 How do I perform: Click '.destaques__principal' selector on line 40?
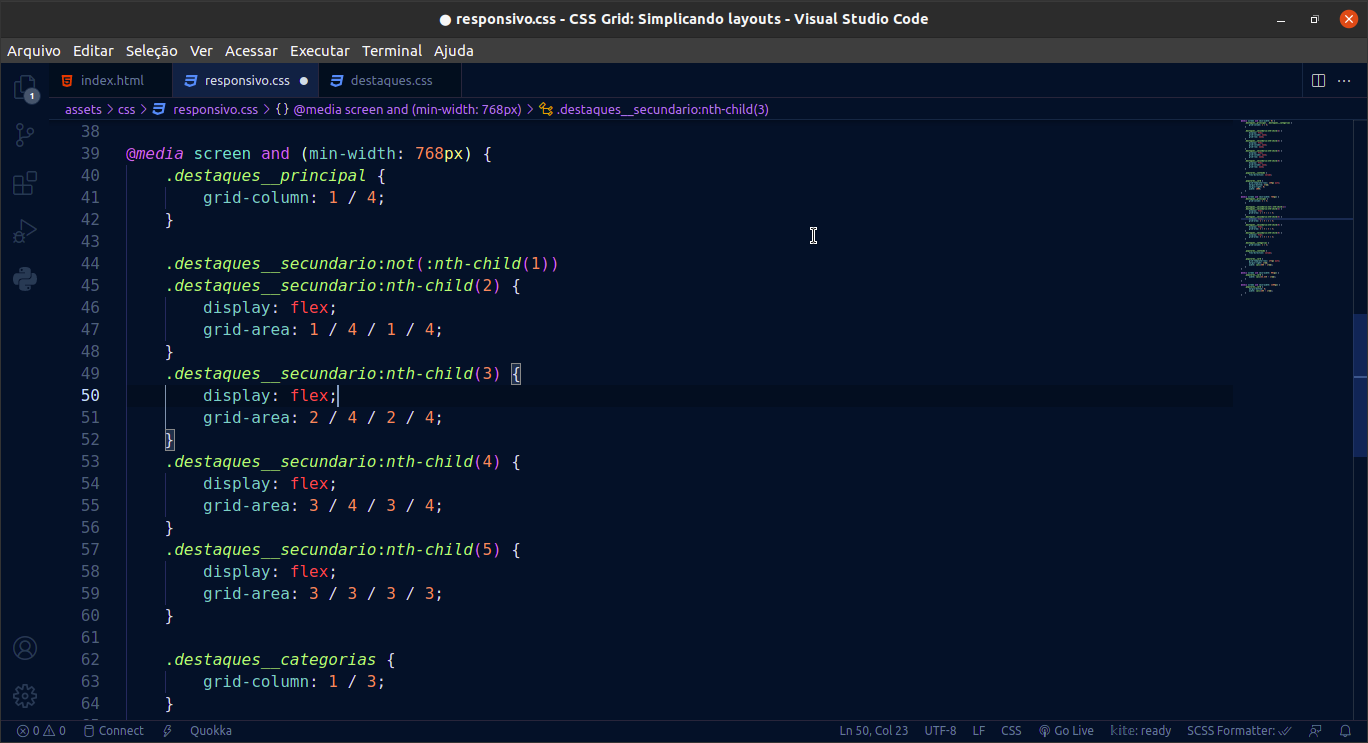tap(266, 176)
